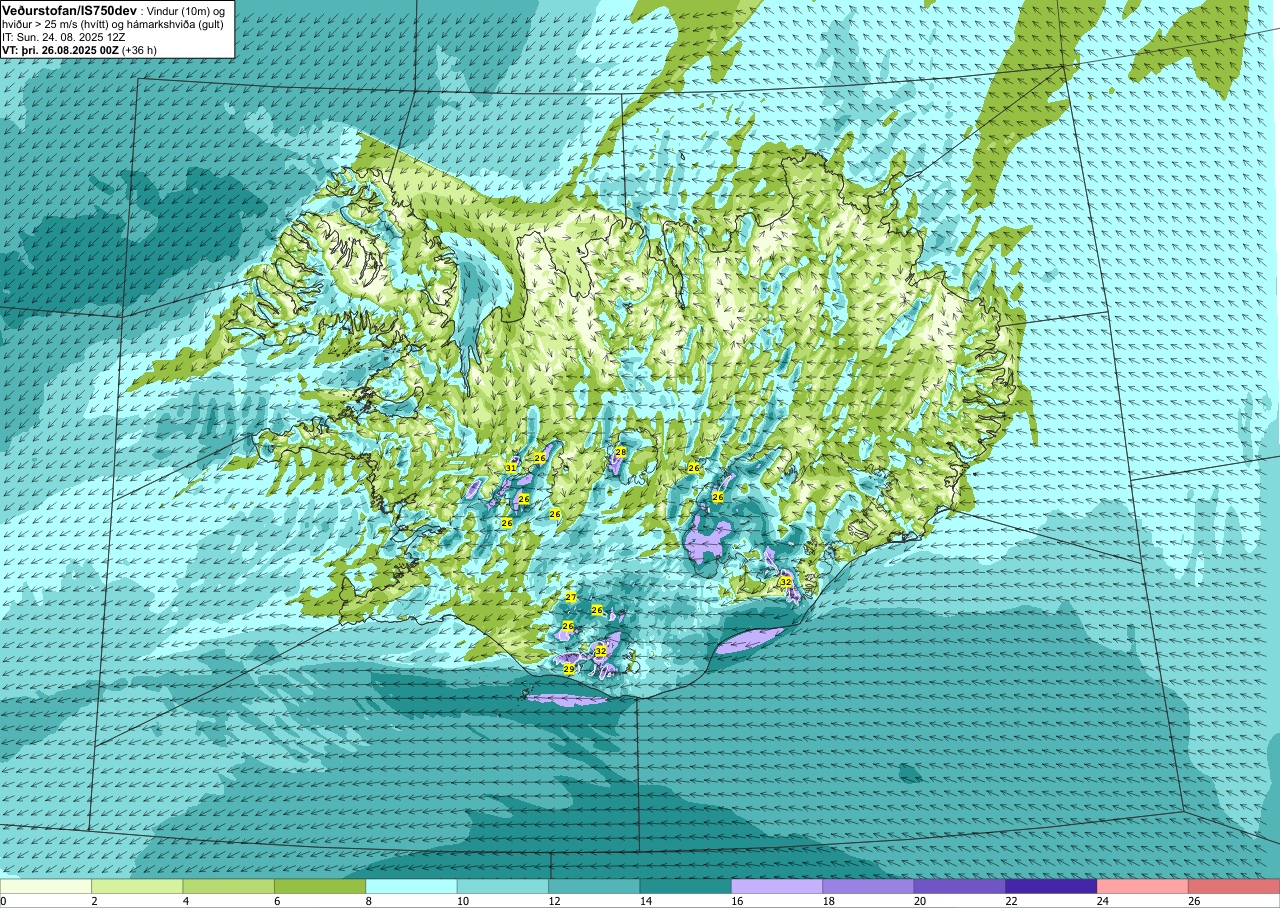Pick the 24–26 m/s light pink legend swatch
1280x908 pixels.
click(x=1143, y=887)
